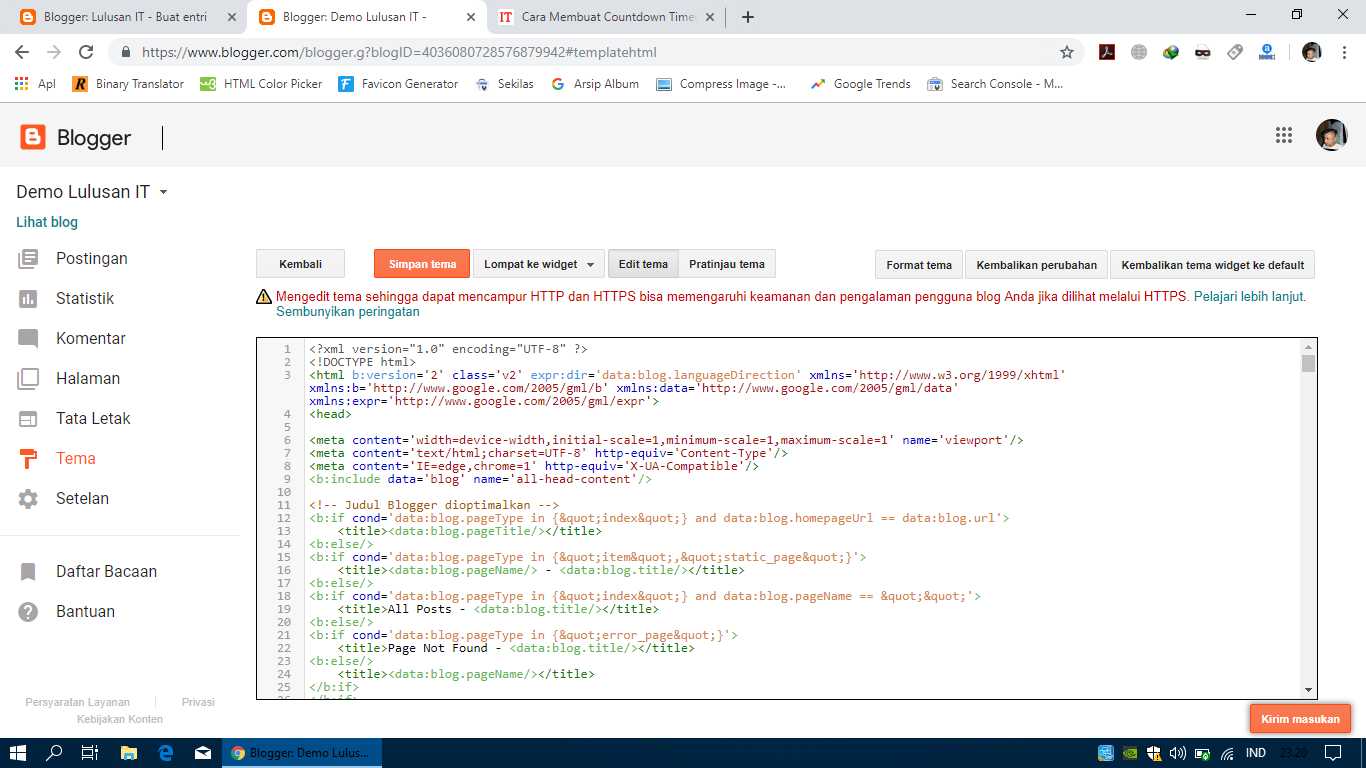Click the Tata Letak layout icon

coord(28,419)
